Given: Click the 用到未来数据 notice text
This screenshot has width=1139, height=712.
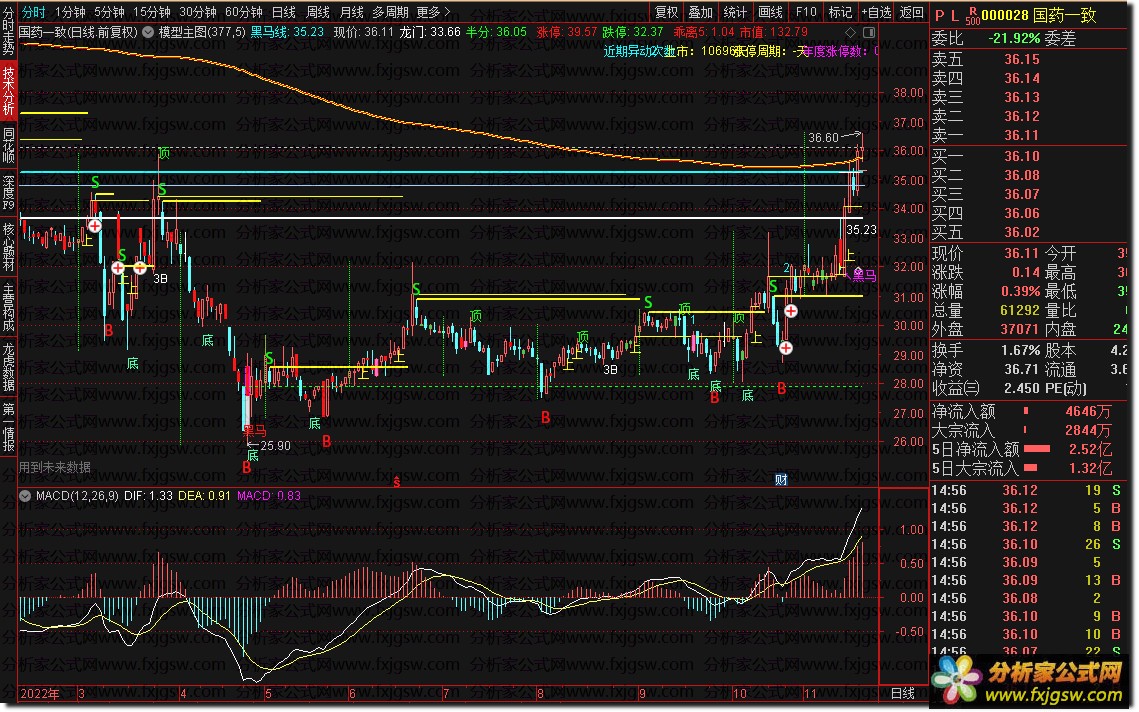Looking at the screenshot, I should coord(55,467).
